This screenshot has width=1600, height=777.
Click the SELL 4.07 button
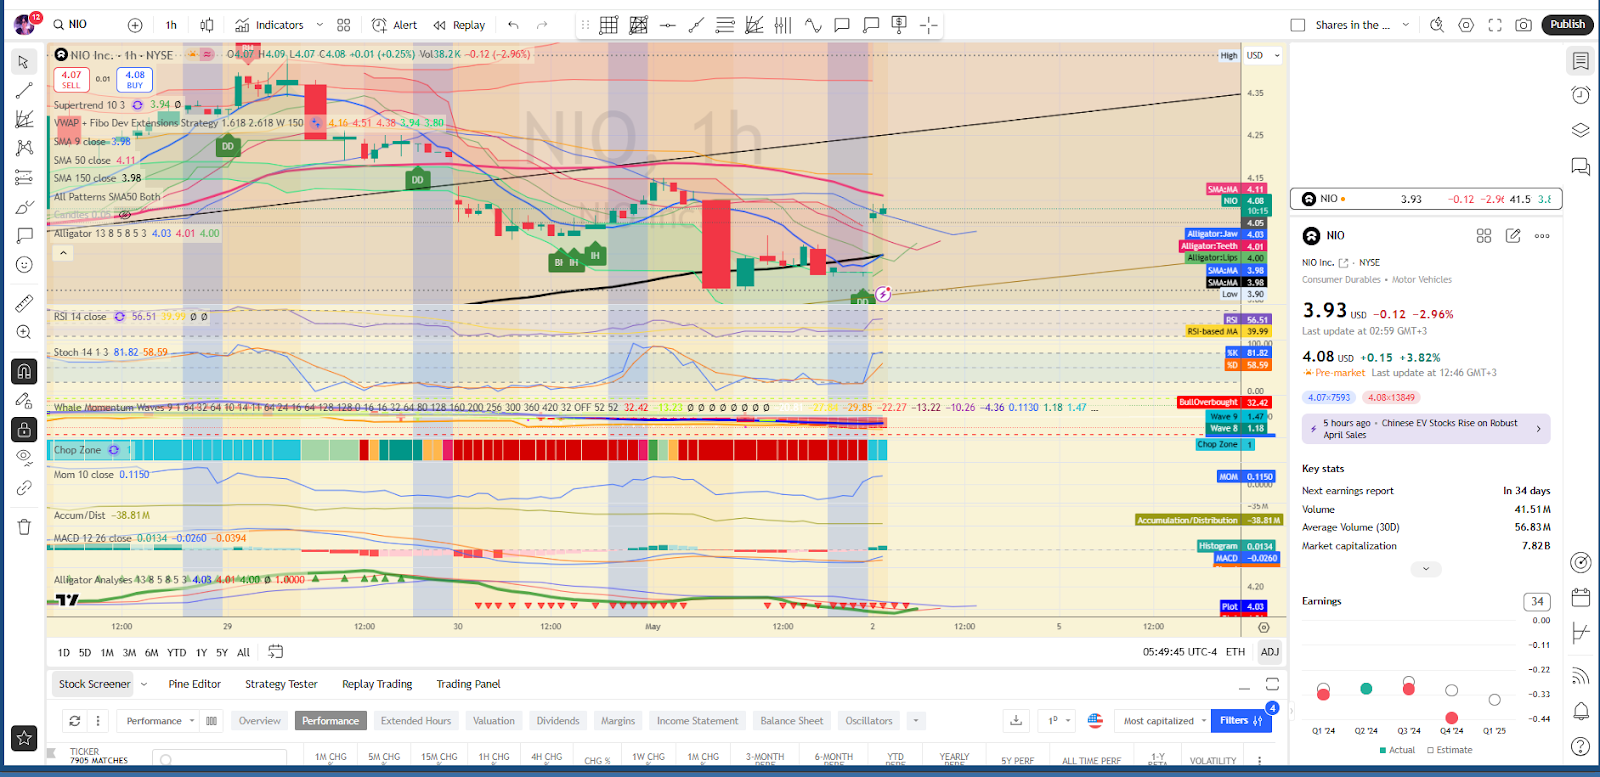pyautogui.click(x=71, y=80)
